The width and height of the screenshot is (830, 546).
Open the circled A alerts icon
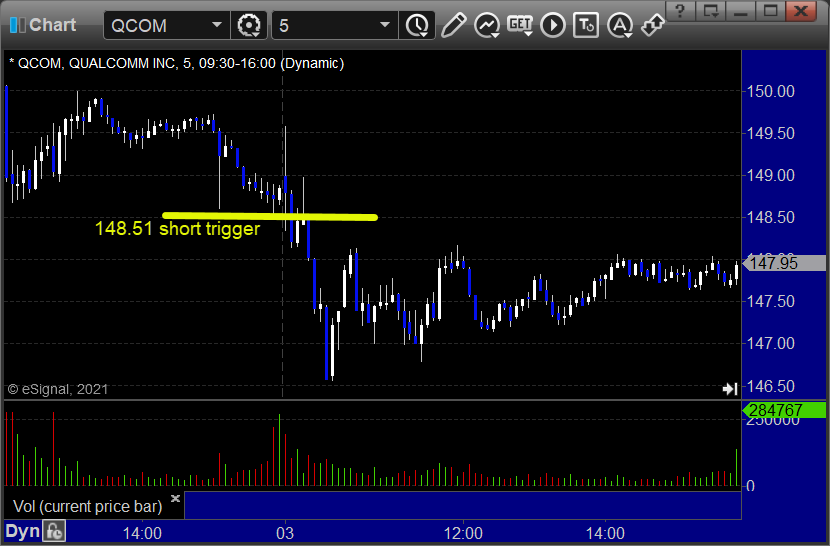620,25
